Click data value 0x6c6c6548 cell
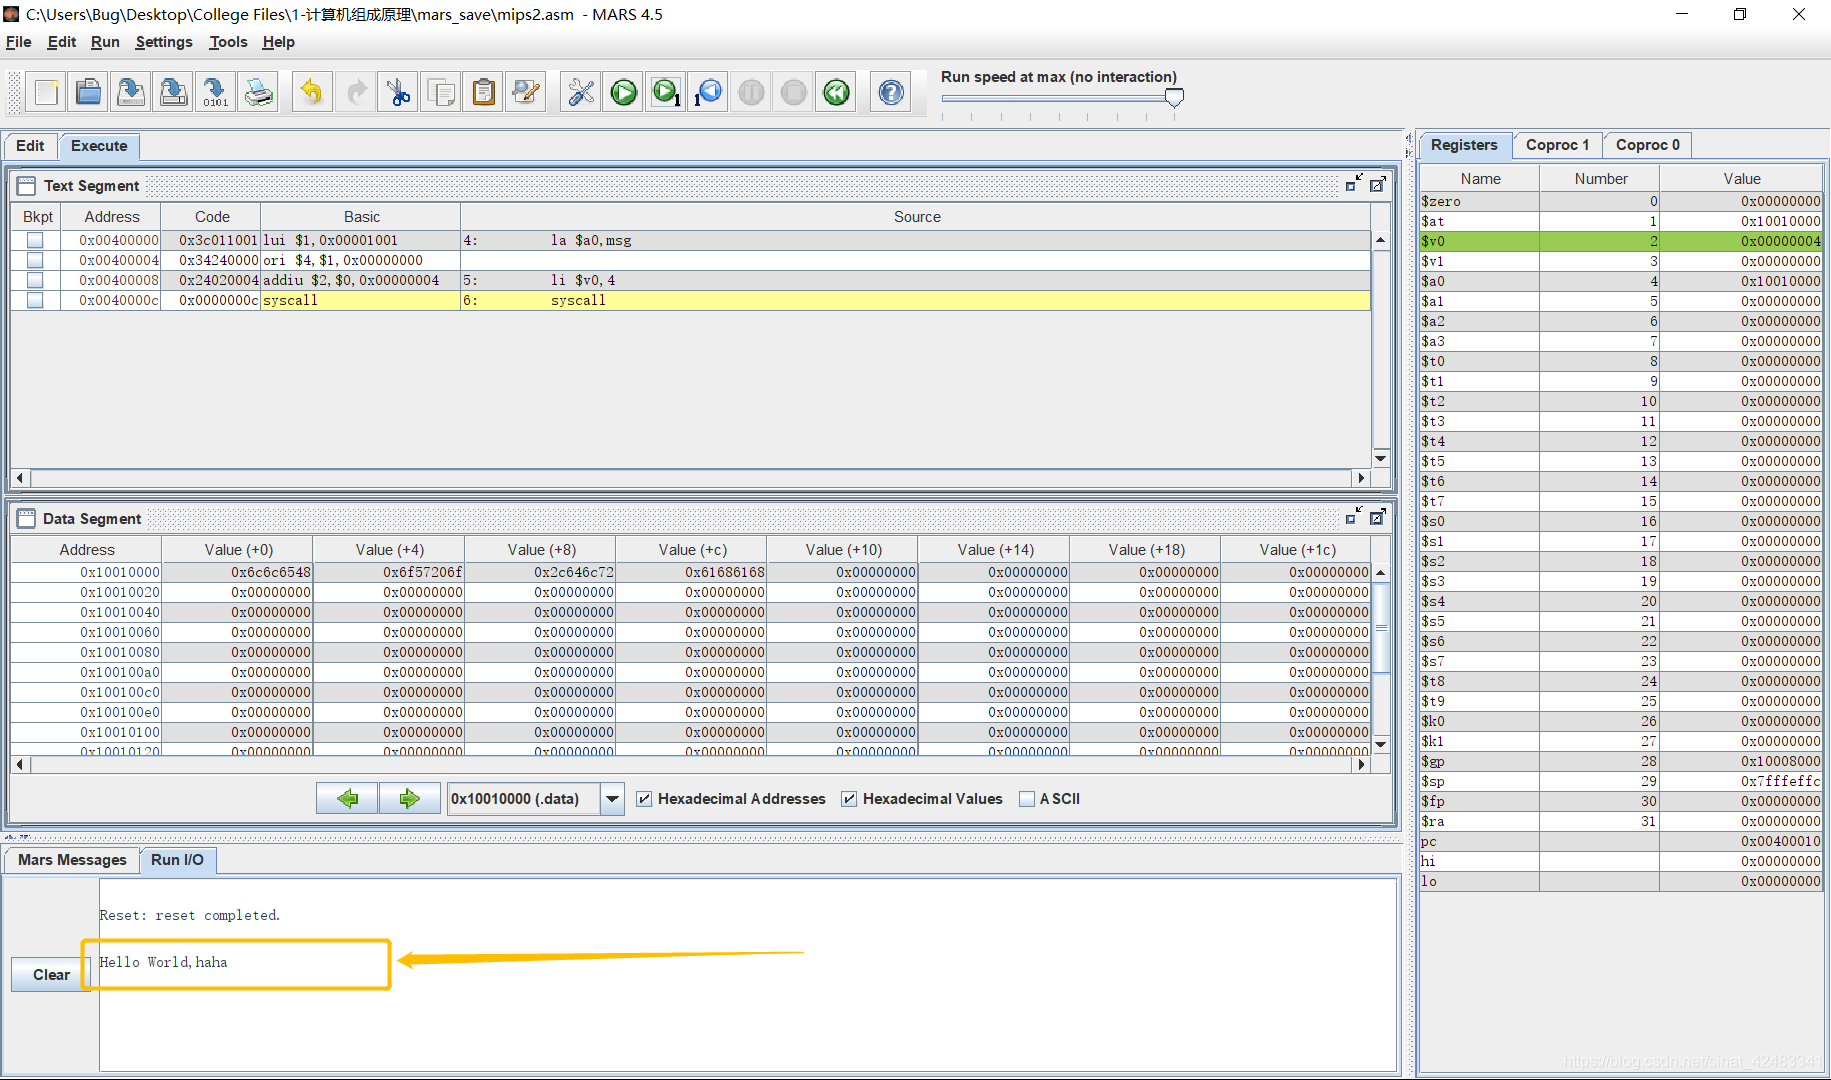 click(237, 572)
